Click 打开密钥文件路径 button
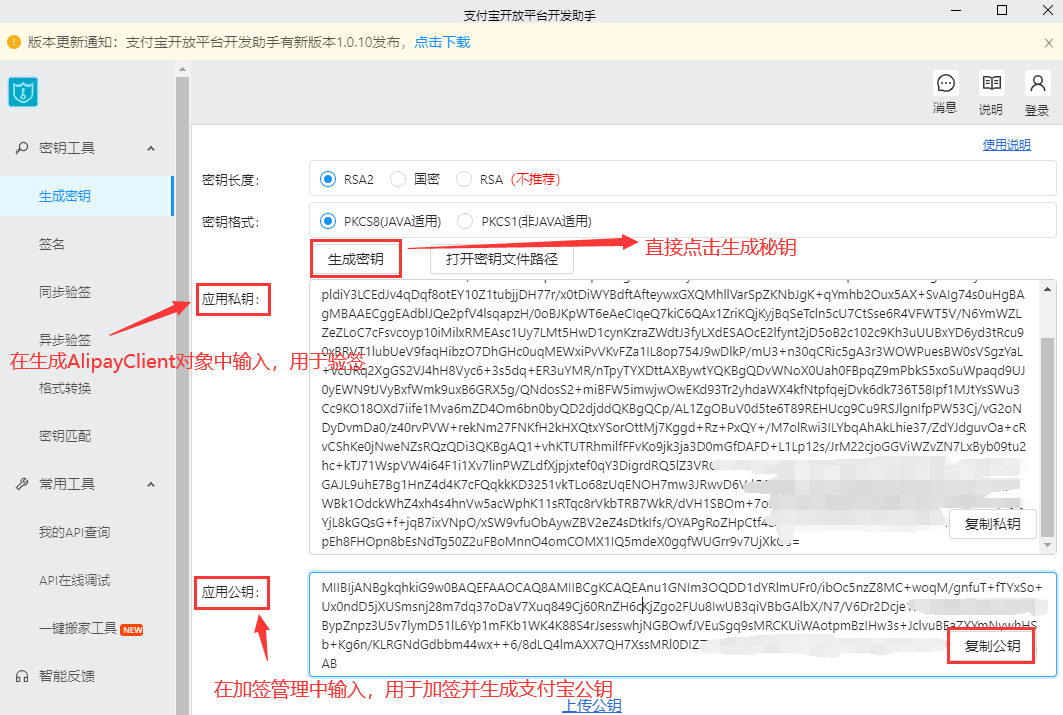The image size is (1063, 715). click(502, 259)
